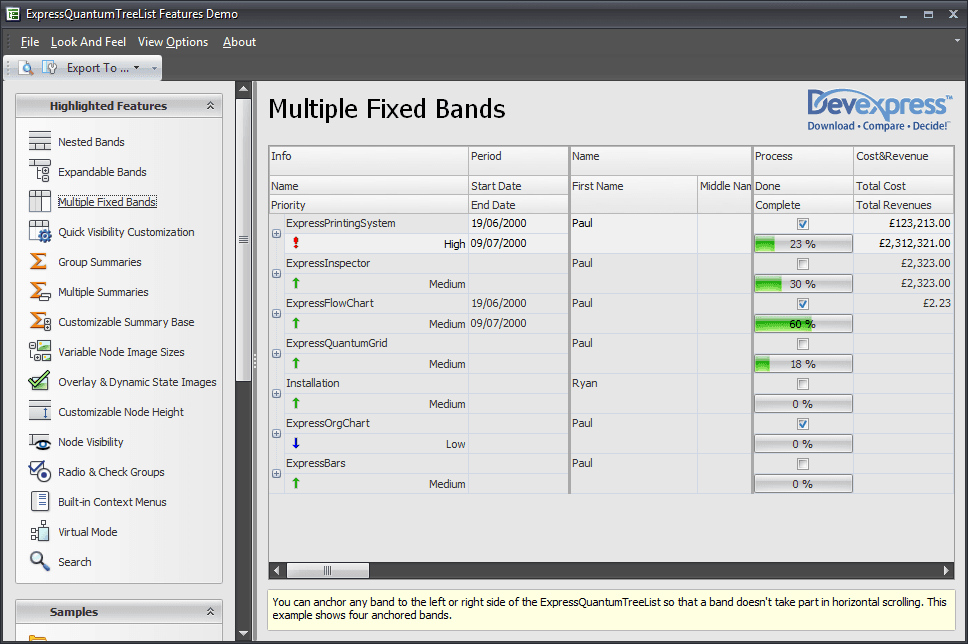Screen dimensions: 968x644
Task: Expand the ExpressOrgChart node
Action: 277,433
